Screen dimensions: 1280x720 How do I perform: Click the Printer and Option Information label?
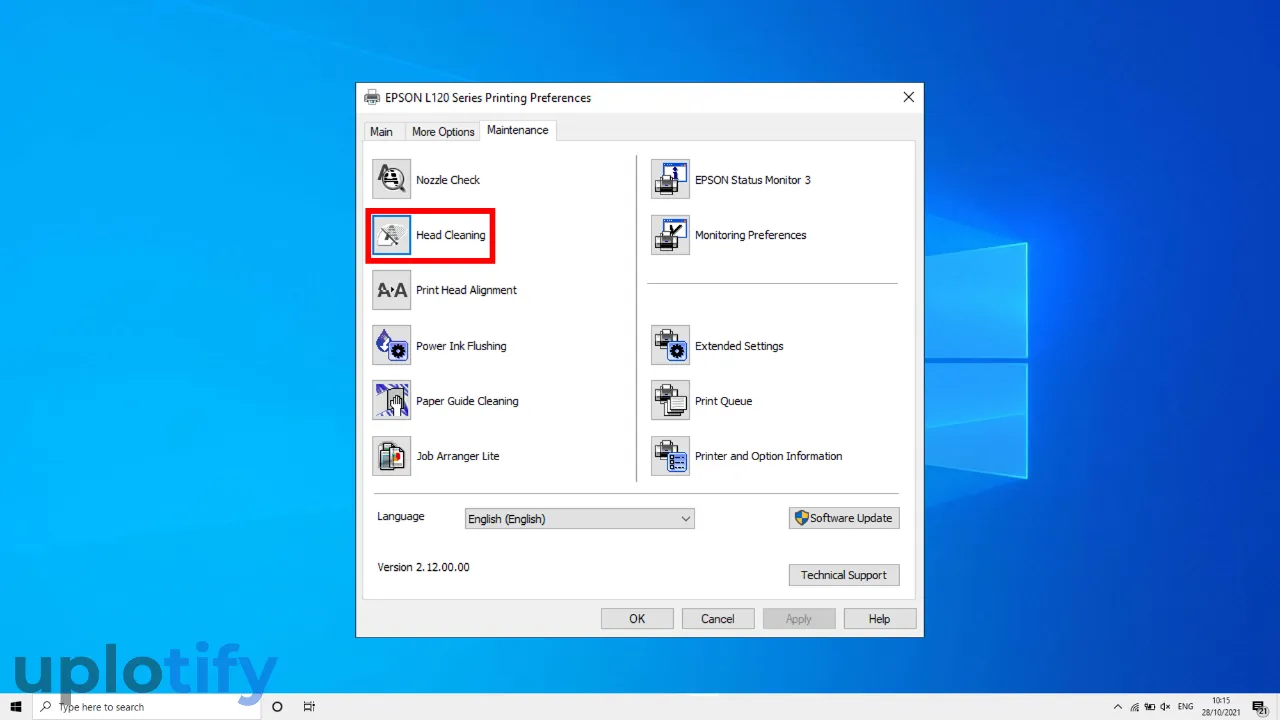769,456
